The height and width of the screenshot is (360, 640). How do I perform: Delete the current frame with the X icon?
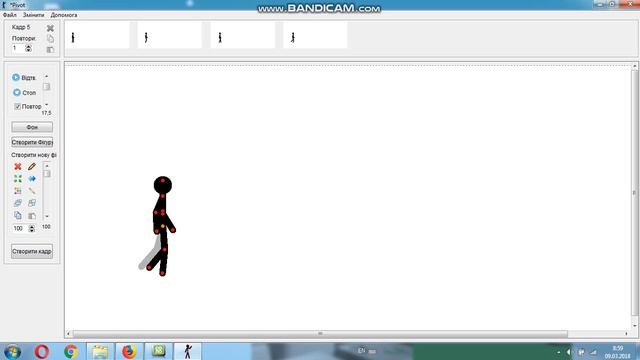pos(50,28)
